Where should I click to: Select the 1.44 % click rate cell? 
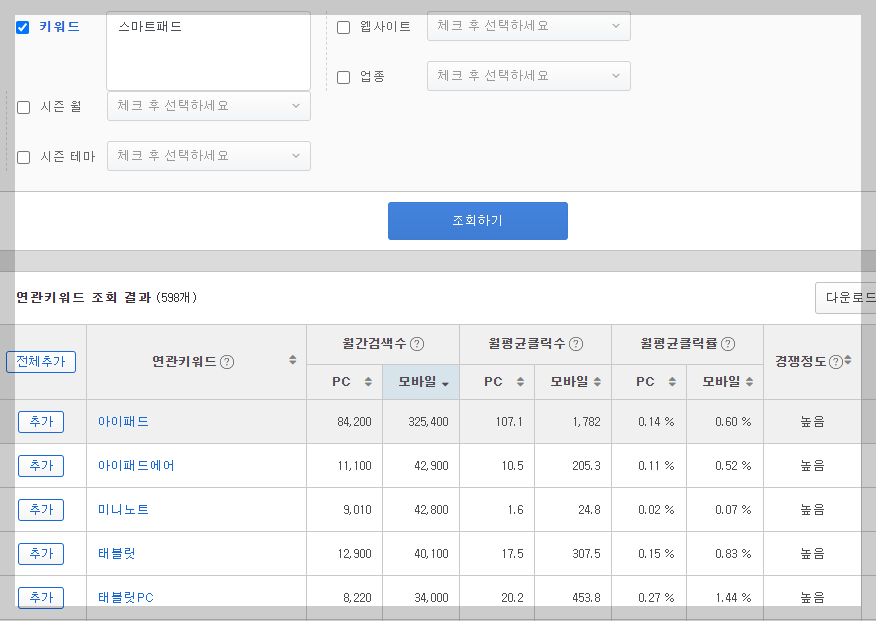tap(733, 598)
